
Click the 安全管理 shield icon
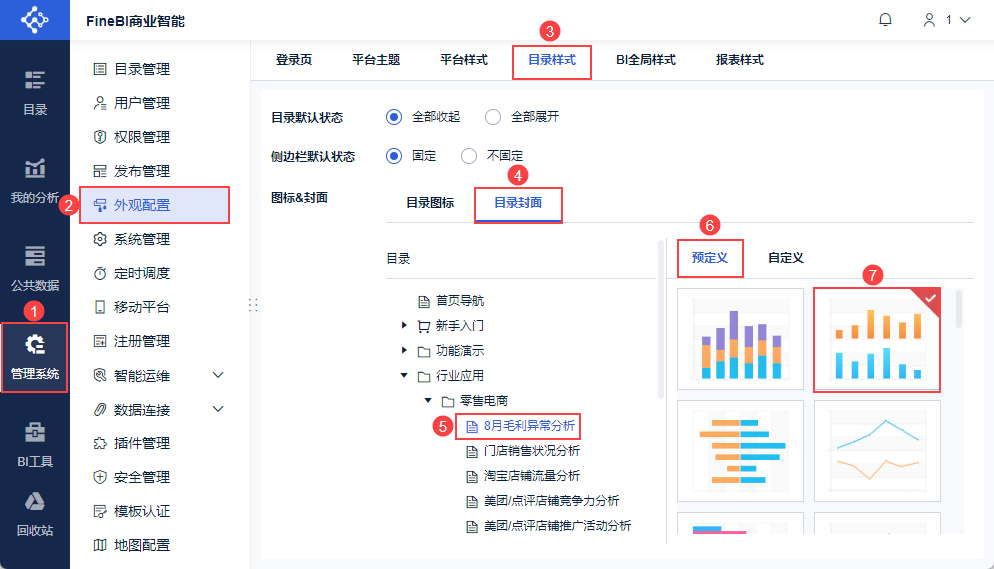point(100,477)
